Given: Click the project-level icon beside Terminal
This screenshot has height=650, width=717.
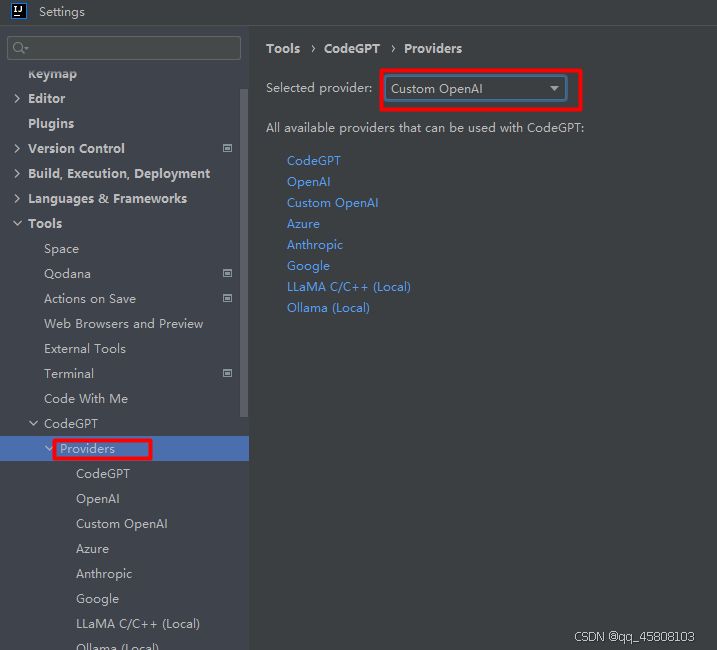Looking at the screenshot, I should tap(227, 373).
